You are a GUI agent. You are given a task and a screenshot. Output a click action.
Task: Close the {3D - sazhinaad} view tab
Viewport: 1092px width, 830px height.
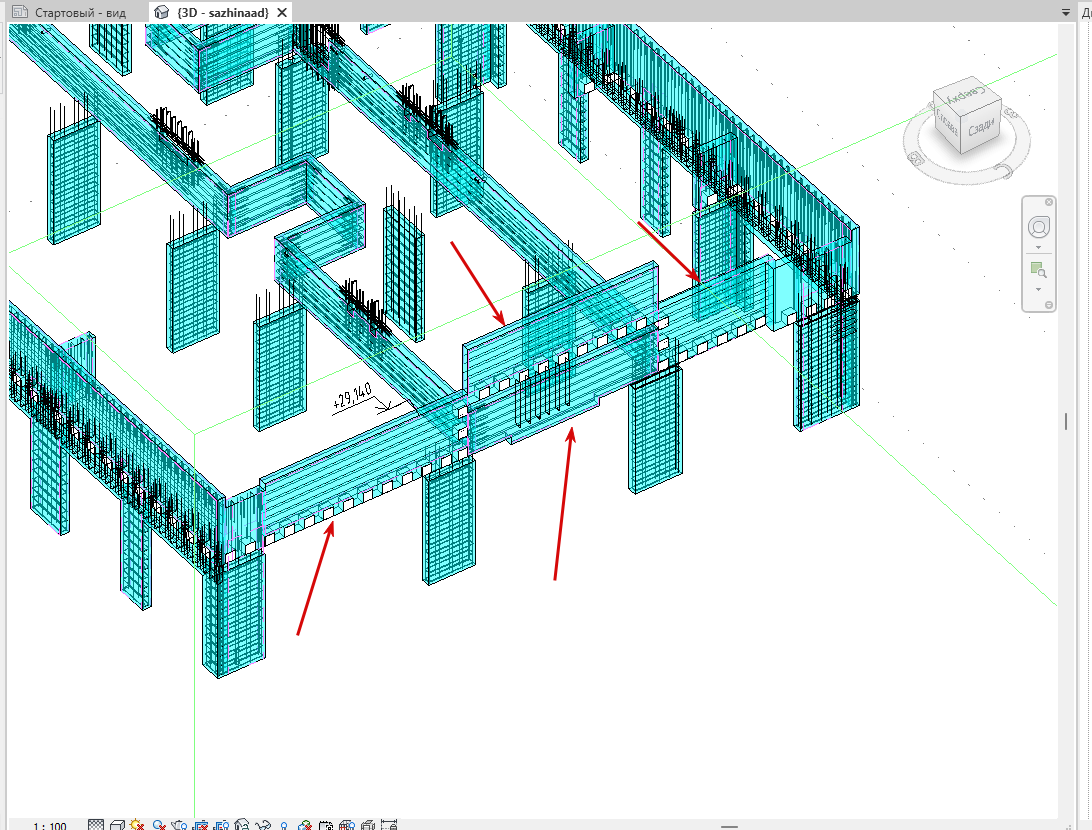281,13
